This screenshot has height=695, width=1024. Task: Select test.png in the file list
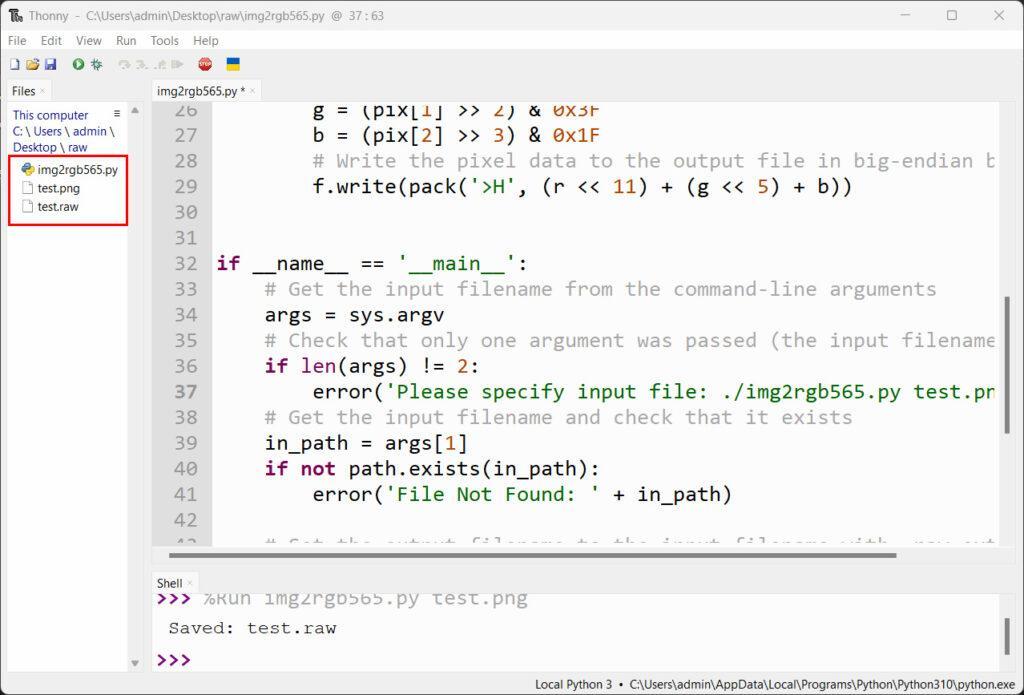click(x=58, y=188)
